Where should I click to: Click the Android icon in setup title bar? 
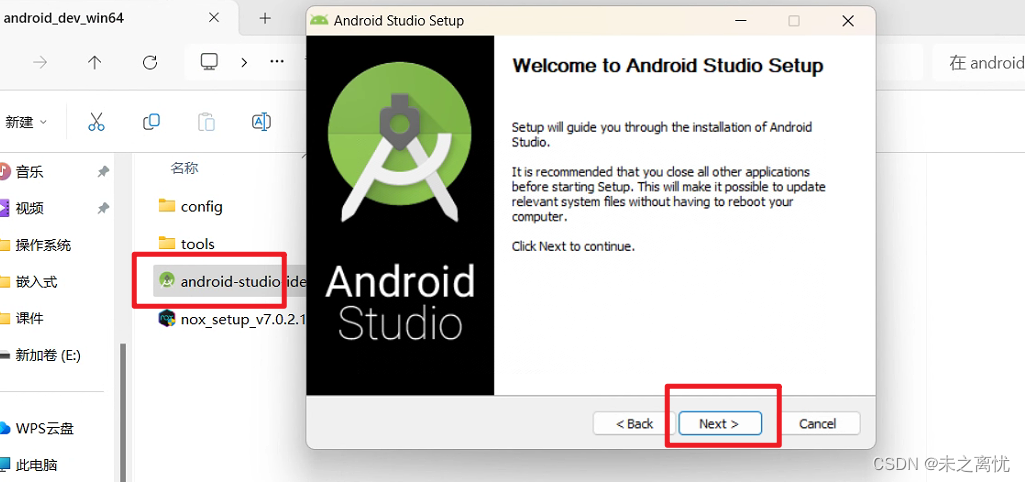319,20
